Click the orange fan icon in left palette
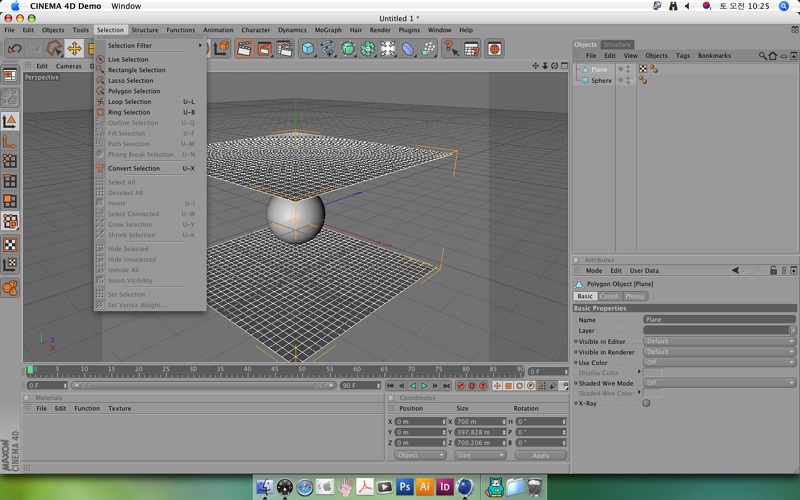The width and height of the screenshot is (800, 500). [x=10, y=288]
